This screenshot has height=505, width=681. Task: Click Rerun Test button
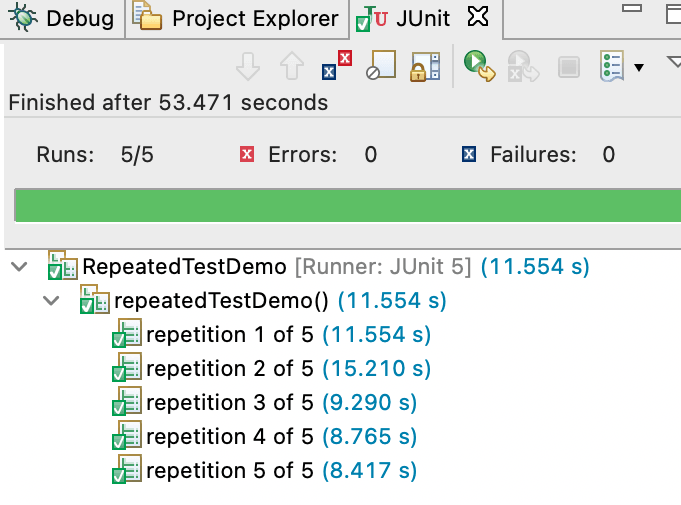(479, 66)
